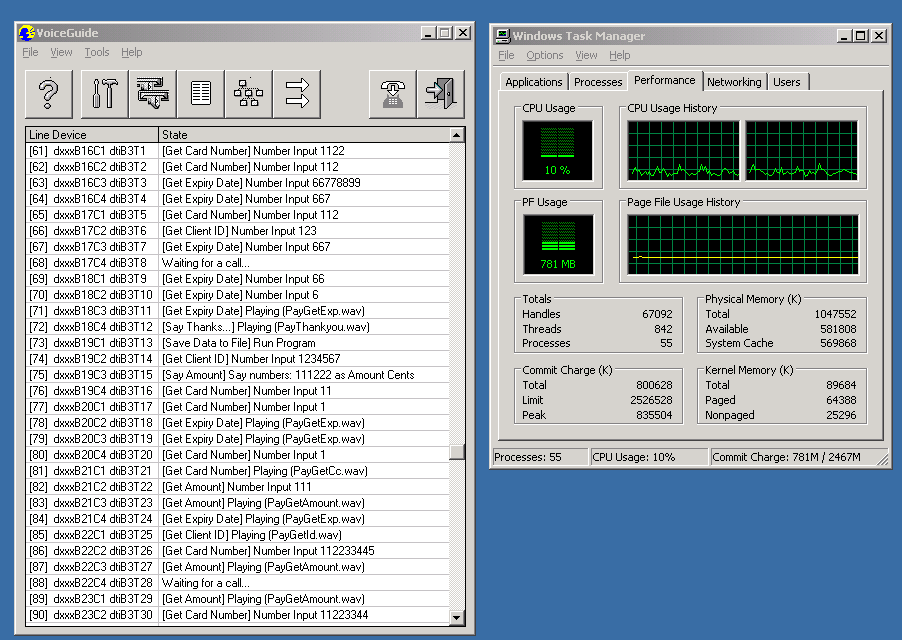The image size is (902, 640).
Task: Click status bar Processes: 55 entry
Action: click(x=541, y=457)
